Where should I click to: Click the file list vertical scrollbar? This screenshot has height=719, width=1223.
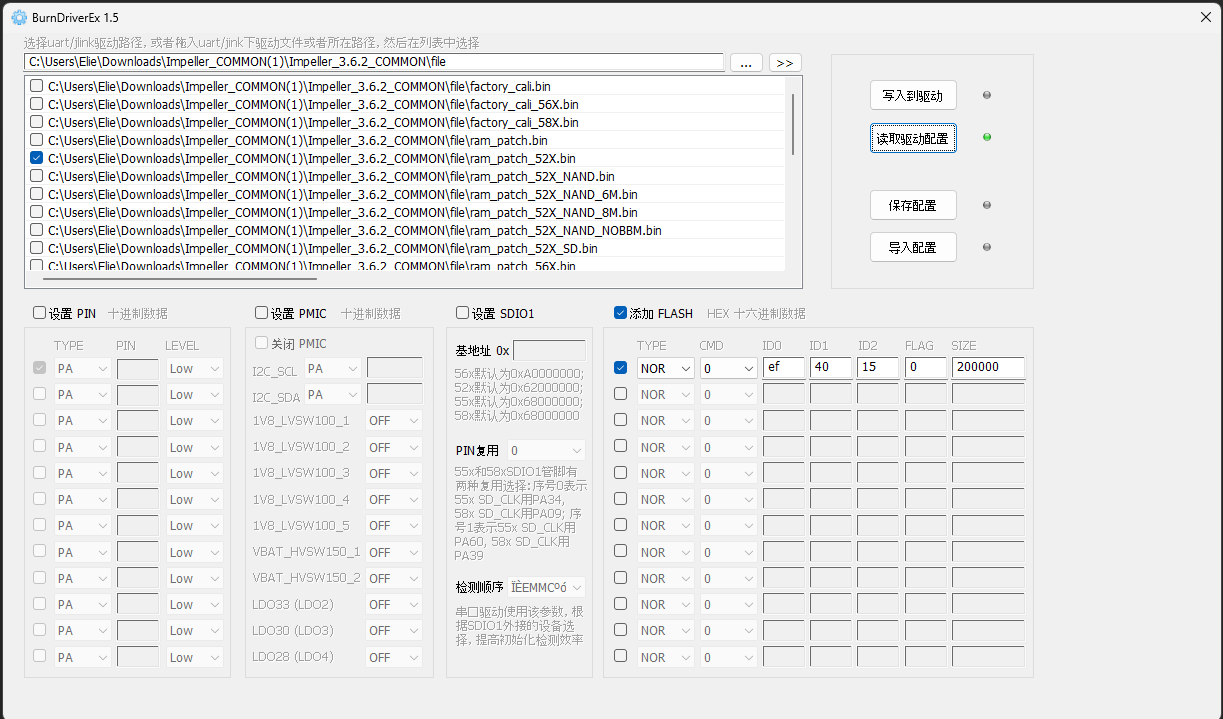(793, 124)
